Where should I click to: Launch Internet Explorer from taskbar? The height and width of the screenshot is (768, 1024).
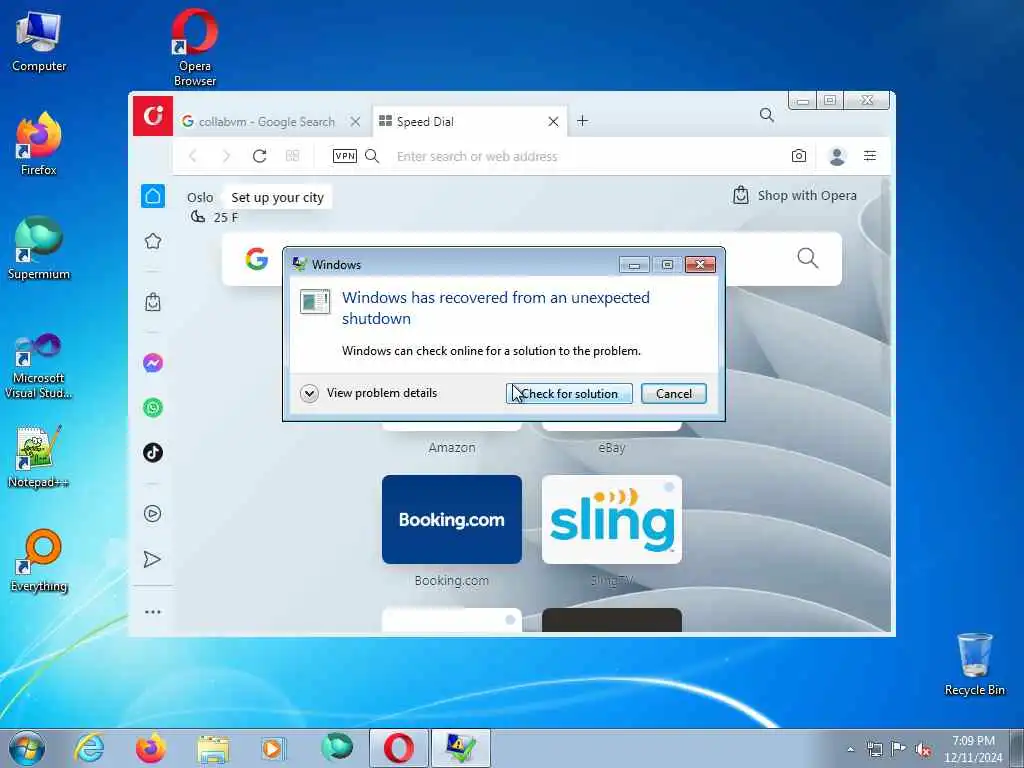89,748
